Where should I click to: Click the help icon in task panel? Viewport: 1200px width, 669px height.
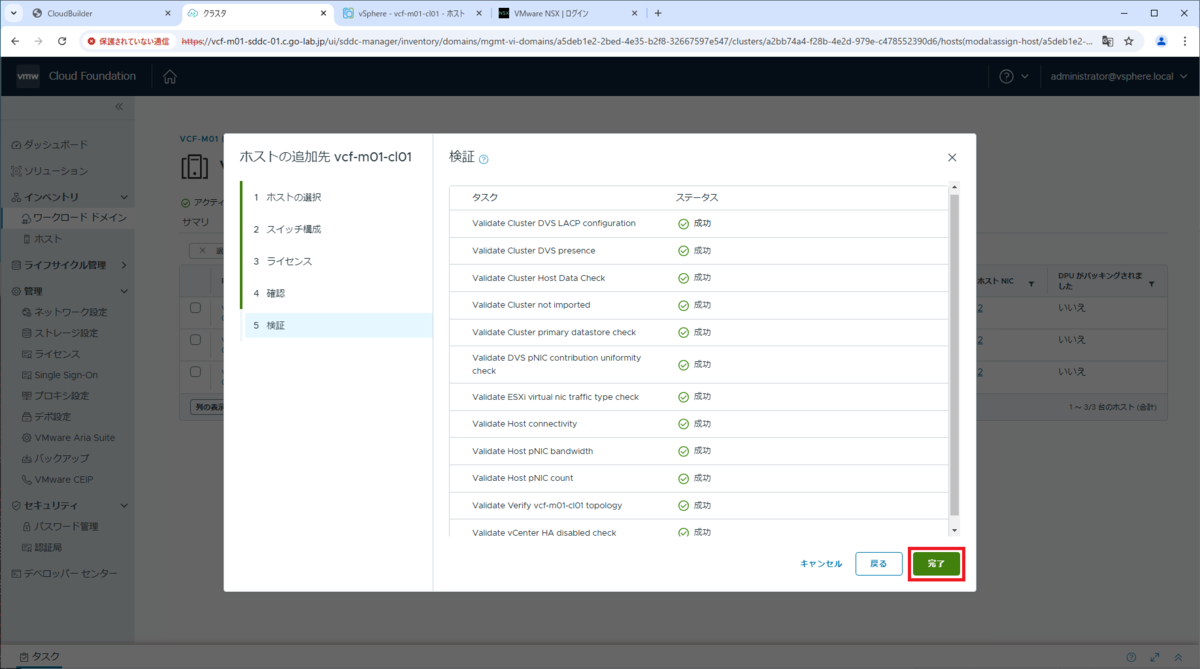click(1131, 657)
